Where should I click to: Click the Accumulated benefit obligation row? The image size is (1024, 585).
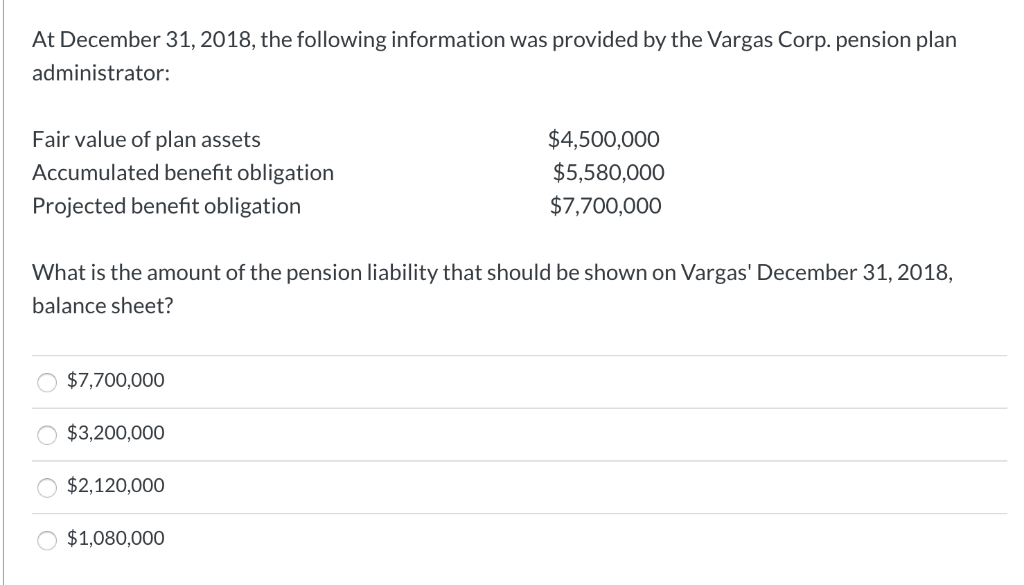pos(184,172)
